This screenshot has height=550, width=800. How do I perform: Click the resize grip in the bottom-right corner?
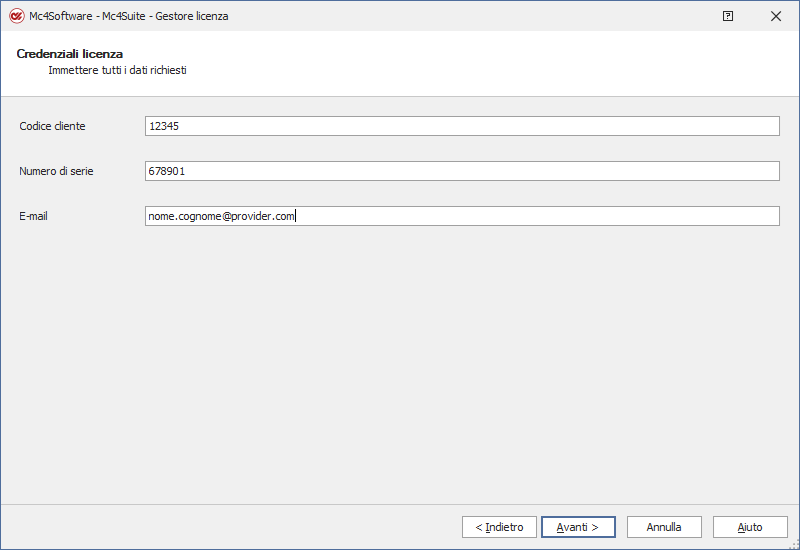793,543
